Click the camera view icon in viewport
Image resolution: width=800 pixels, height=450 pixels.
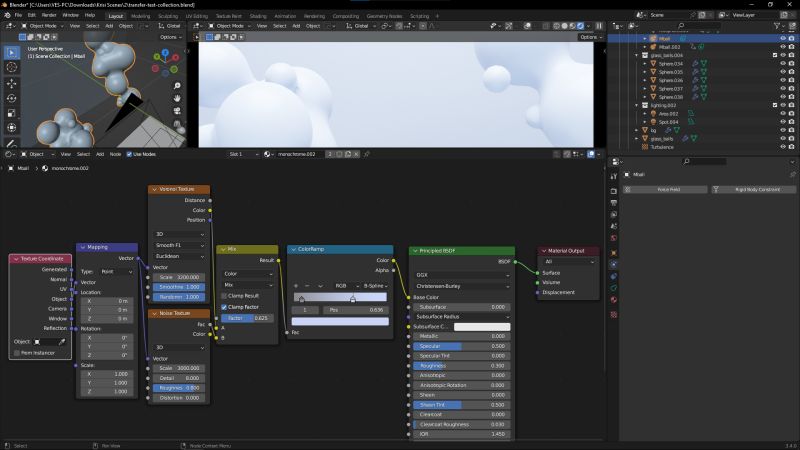tap(177, 111)
